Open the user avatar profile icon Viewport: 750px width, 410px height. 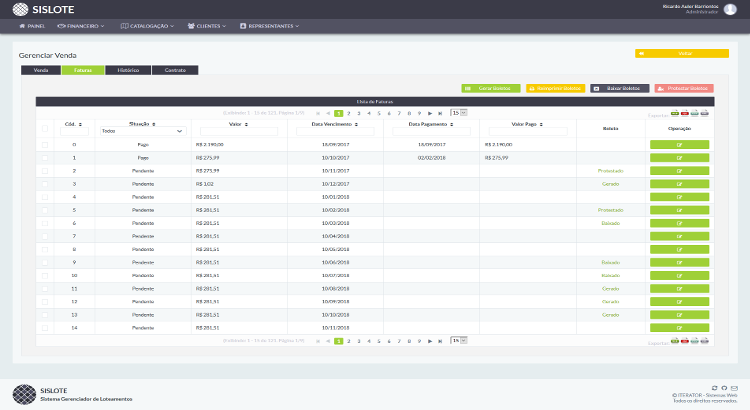pos(730,9)
